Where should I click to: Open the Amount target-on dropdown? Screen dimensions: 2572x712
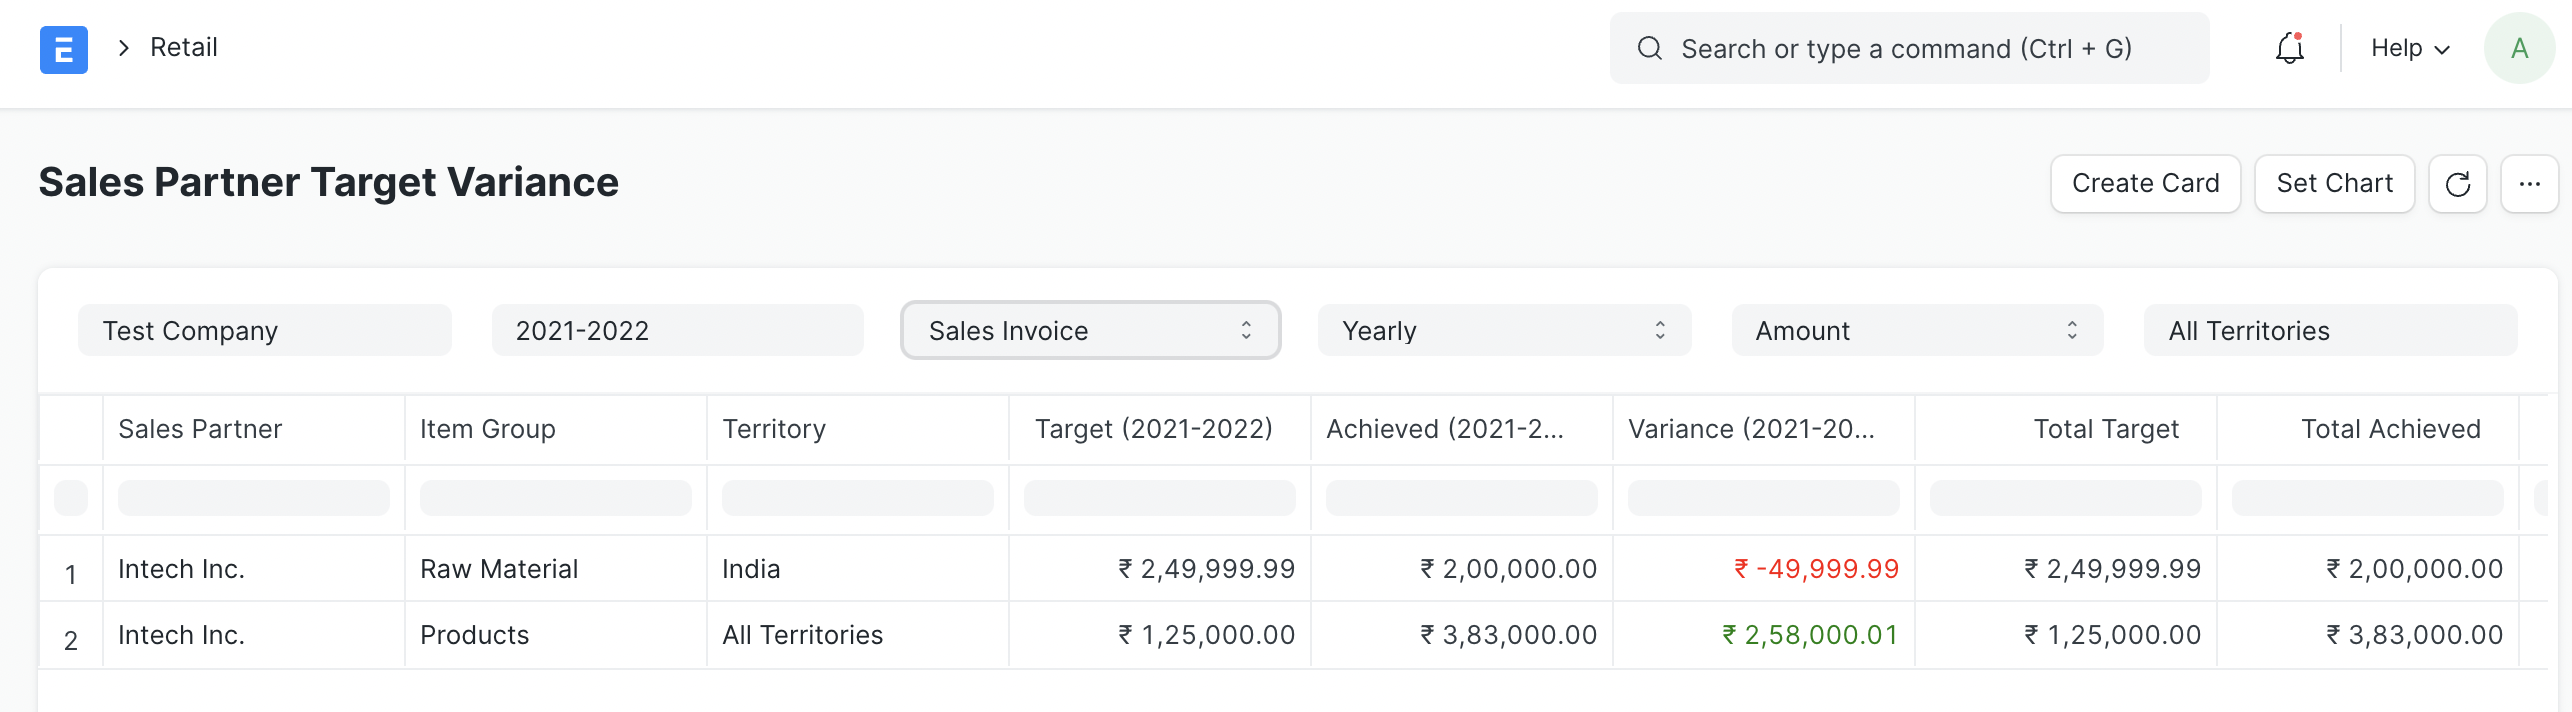[1916, 331]
